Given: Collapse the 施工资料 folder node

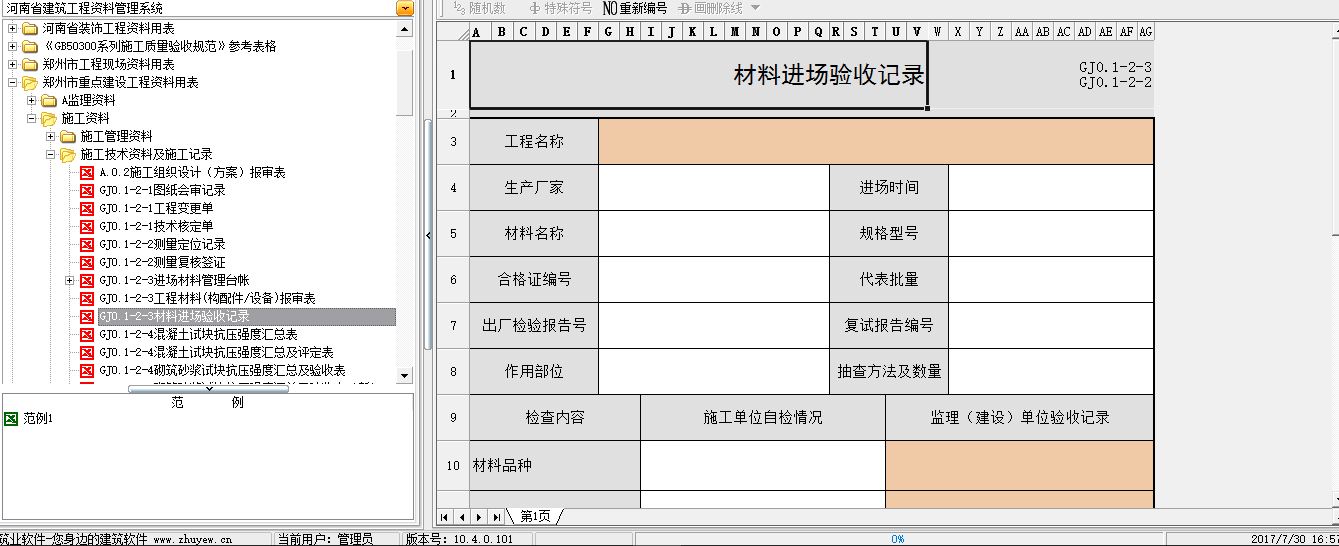Looking at the screenshot, I should pos(32,118).
